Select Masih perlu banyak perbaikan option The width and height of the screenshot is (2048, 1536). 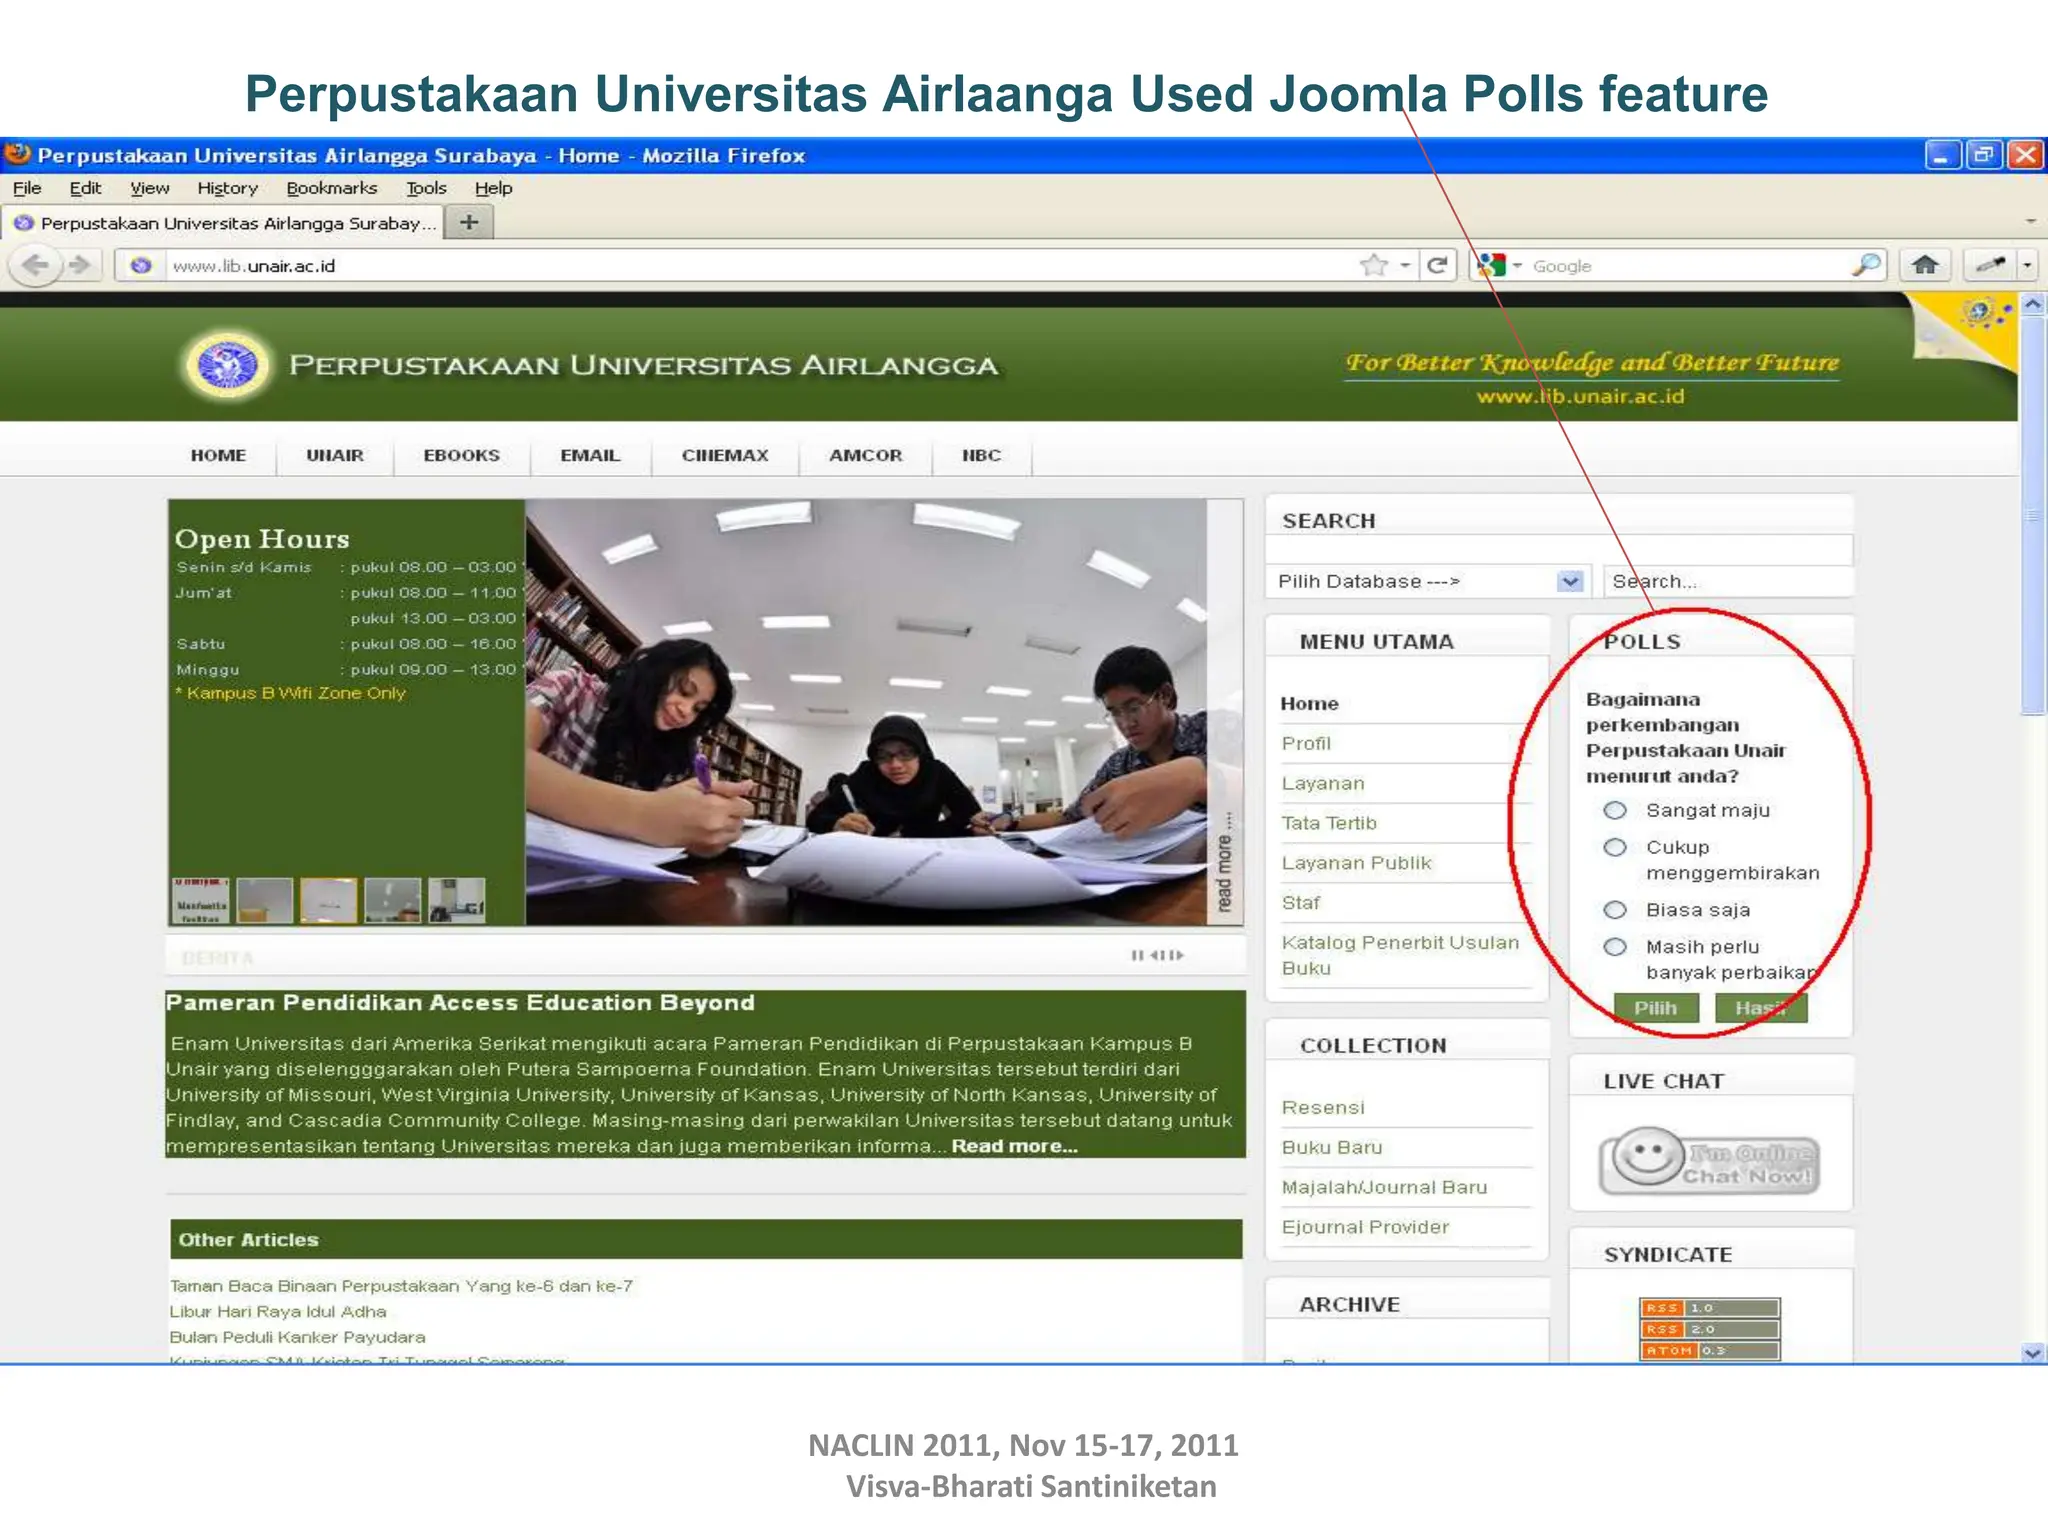coord(1615,947)
